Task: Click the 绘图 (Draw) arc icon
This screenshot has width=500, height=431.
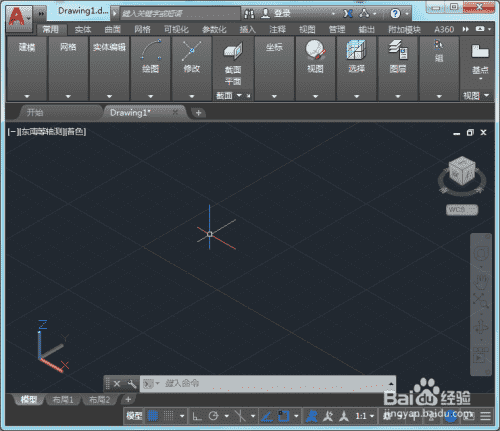Action: (x=151, y=50)
